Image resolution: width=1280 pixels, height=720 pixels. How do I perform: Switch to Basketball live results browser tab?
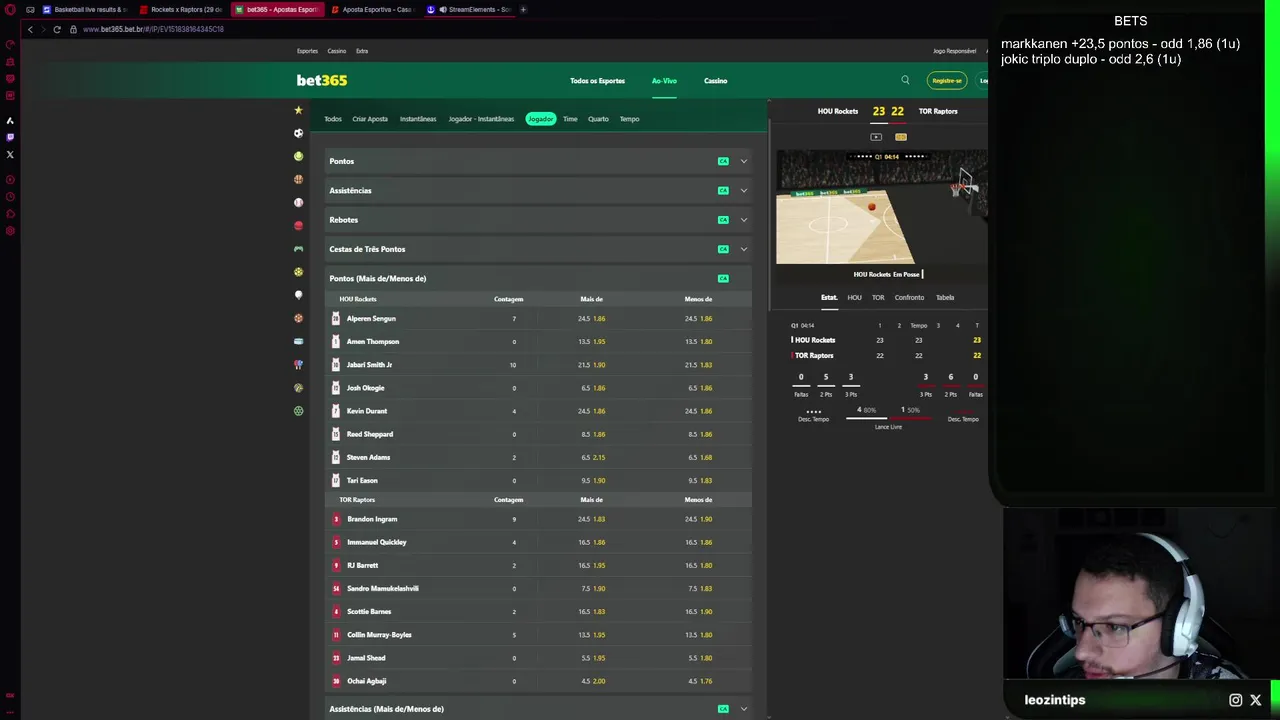tap(85, 9)
